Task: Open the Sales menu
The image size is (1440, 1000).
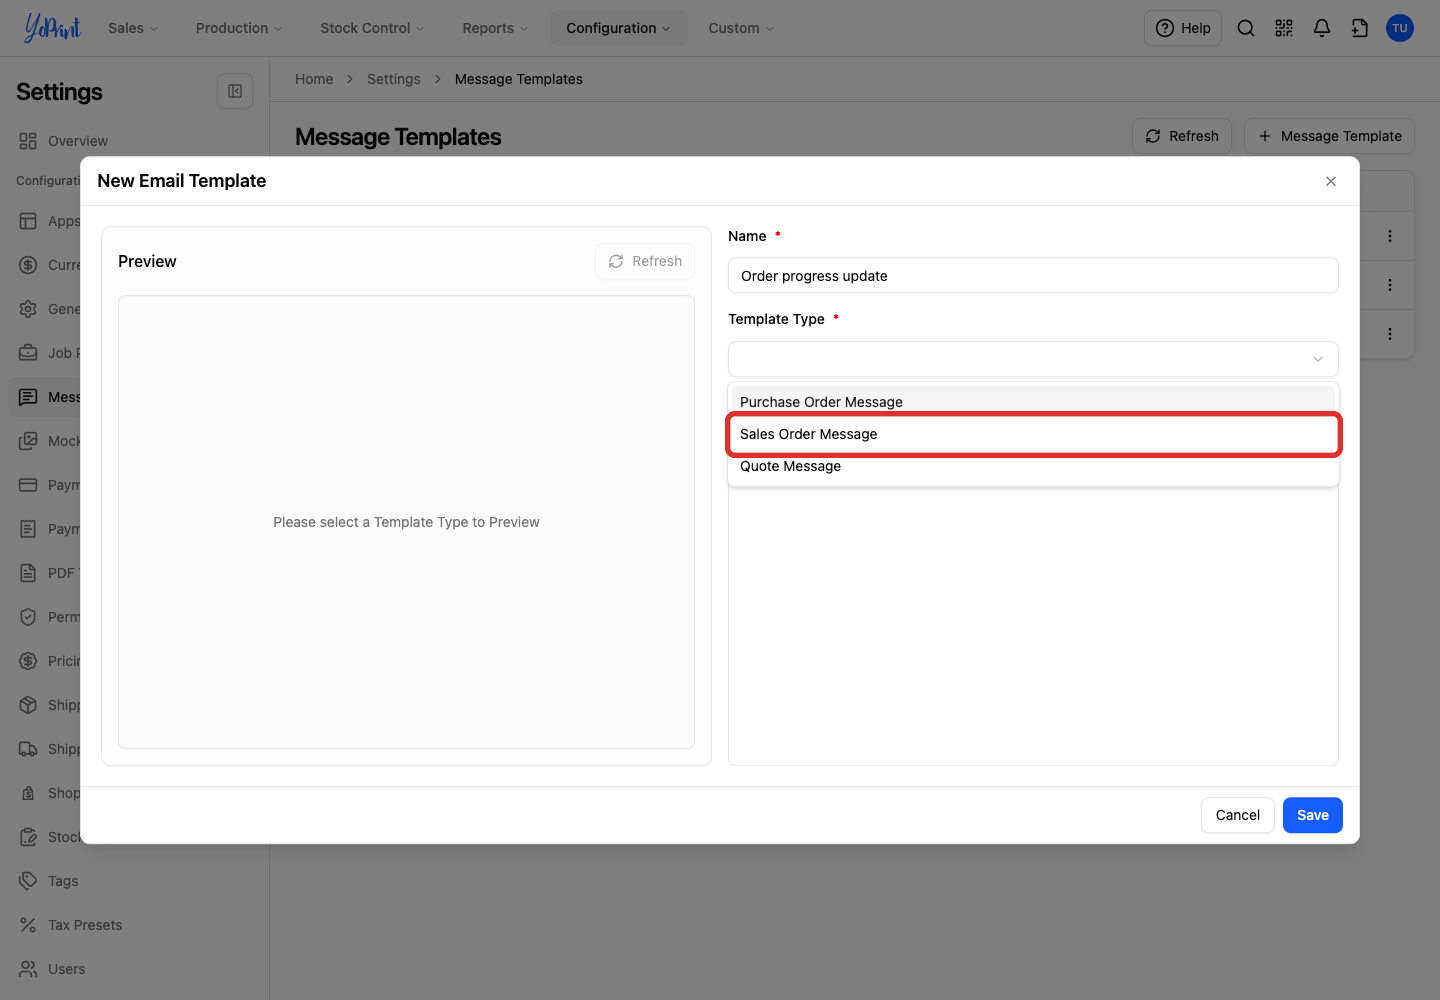Action: pos(133,28)
